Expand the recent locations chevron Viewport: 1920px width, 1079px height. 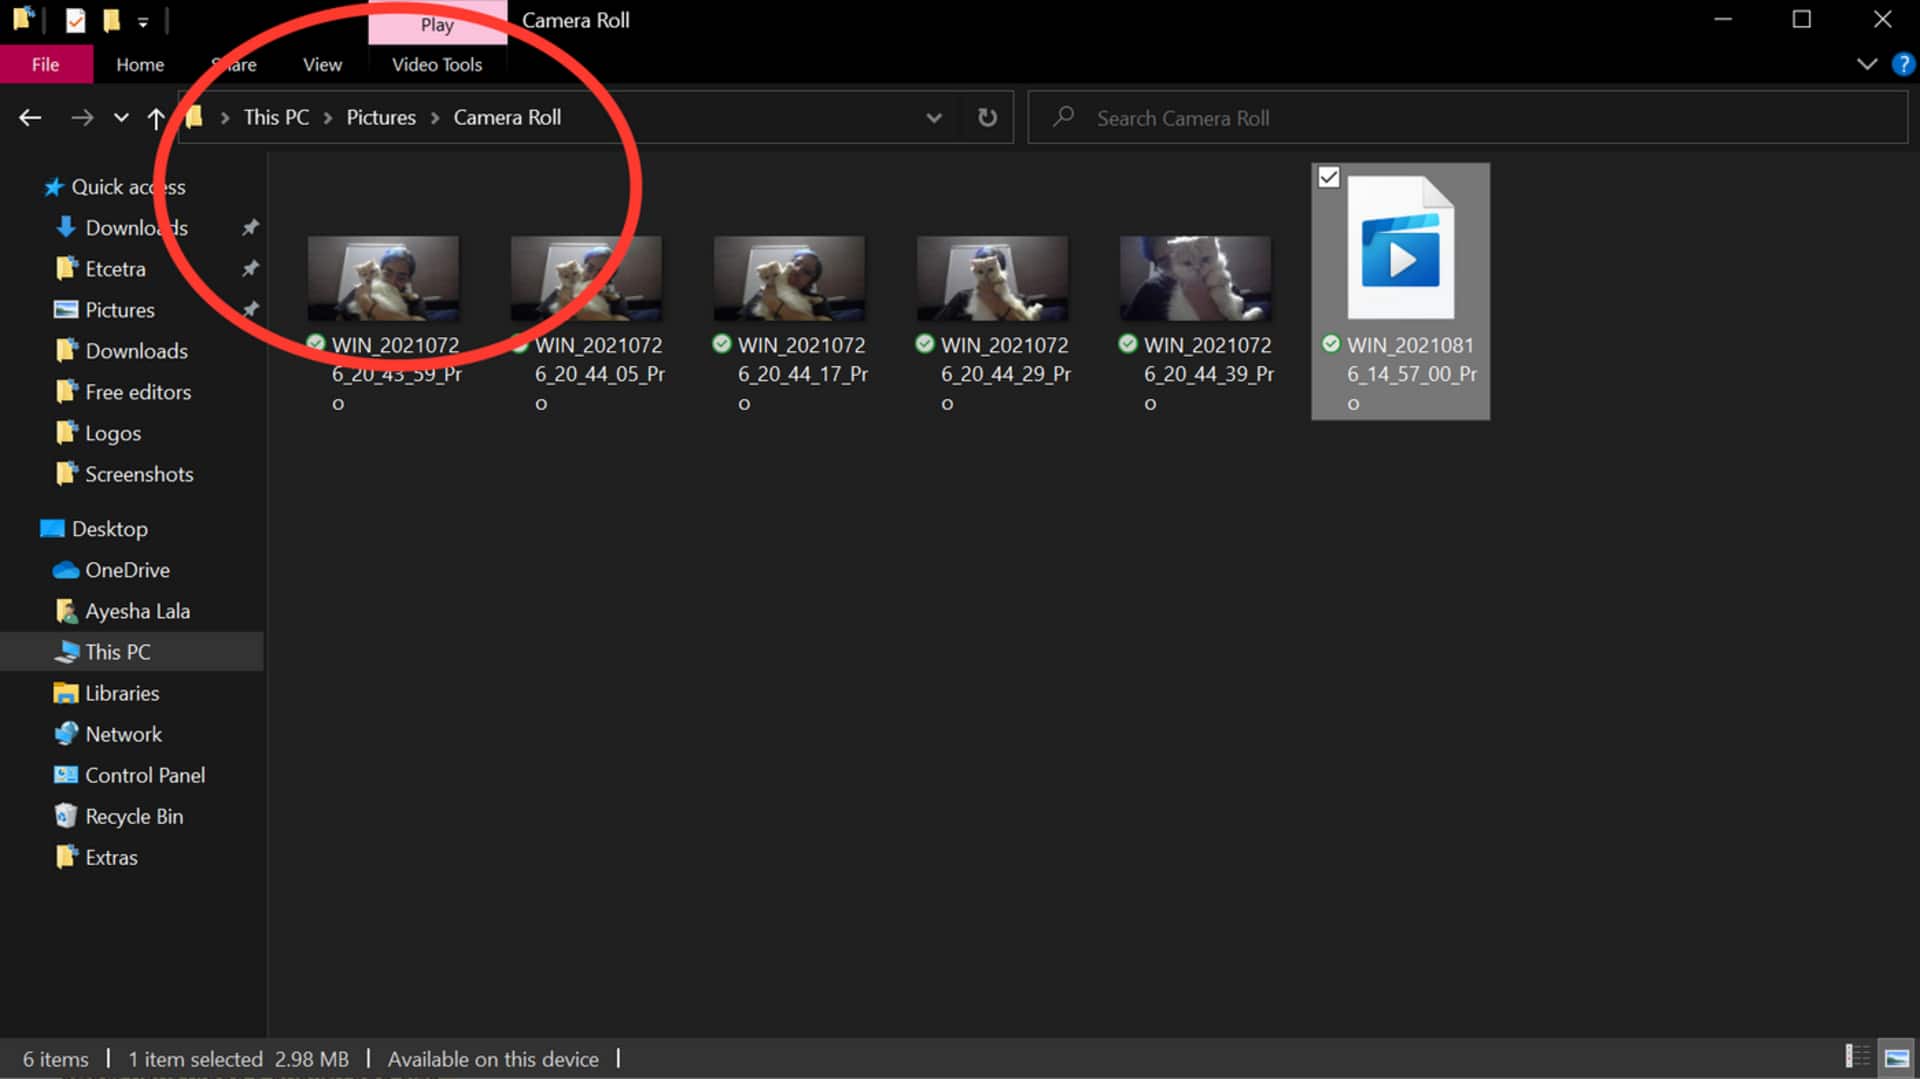point(121,117)
